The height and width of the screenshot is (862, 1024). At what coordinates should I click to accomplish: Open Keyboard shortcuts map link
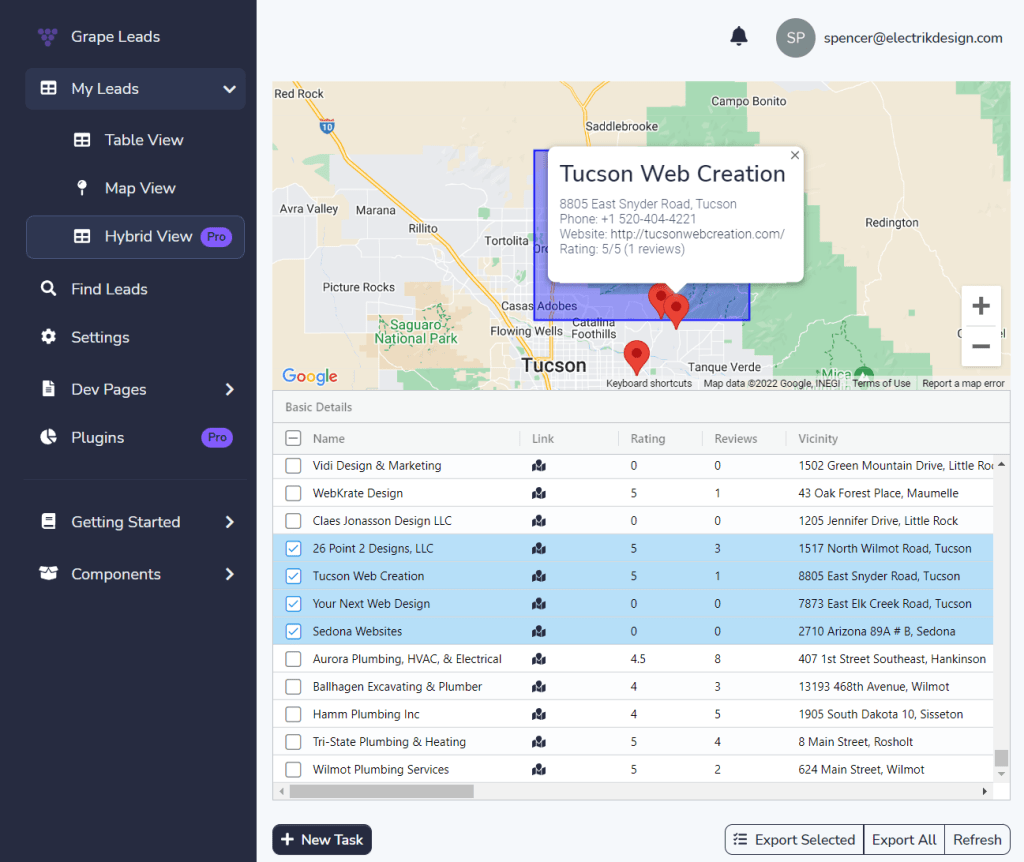pyautogui.click(x=648, y=383)
